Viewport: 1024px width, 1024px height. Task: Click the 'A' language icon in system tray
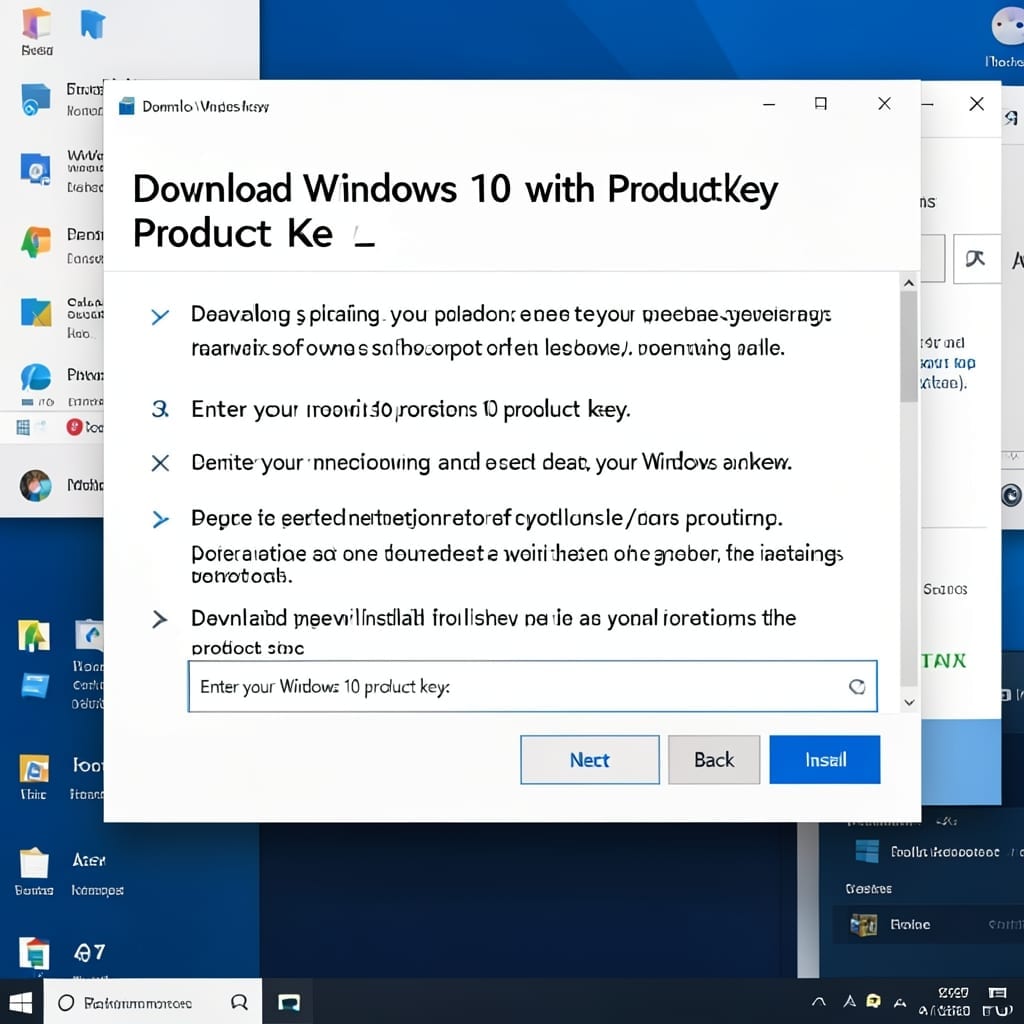(849, 1001)
